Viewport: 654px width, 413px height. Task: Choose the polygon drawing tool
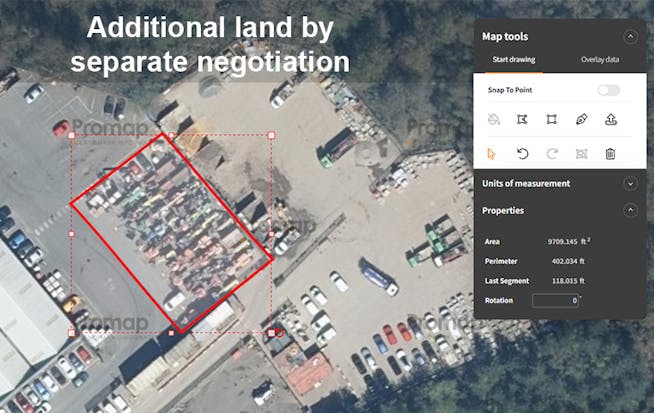522,120
